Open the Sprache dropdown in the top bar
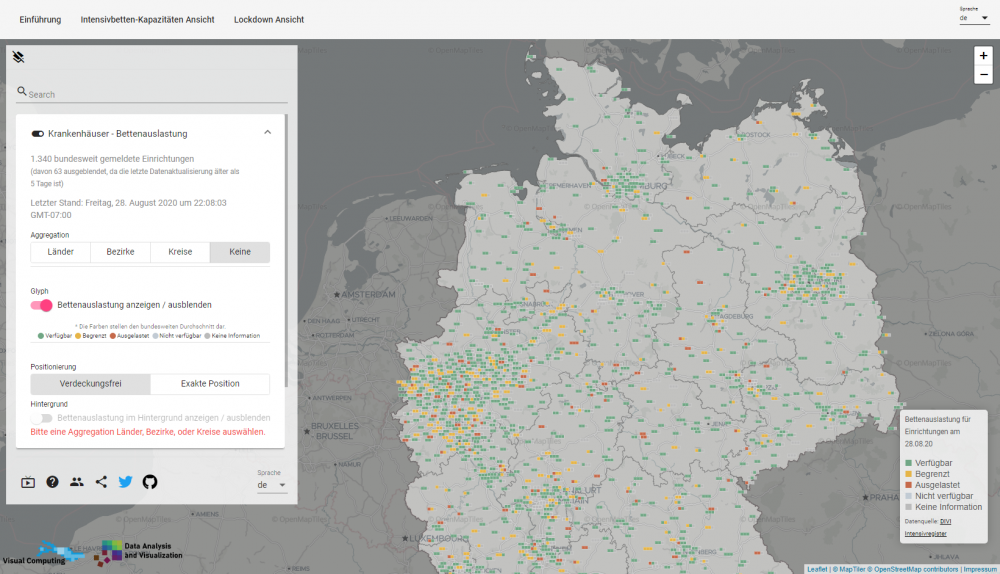The image size is (1000, 574). 974,18
